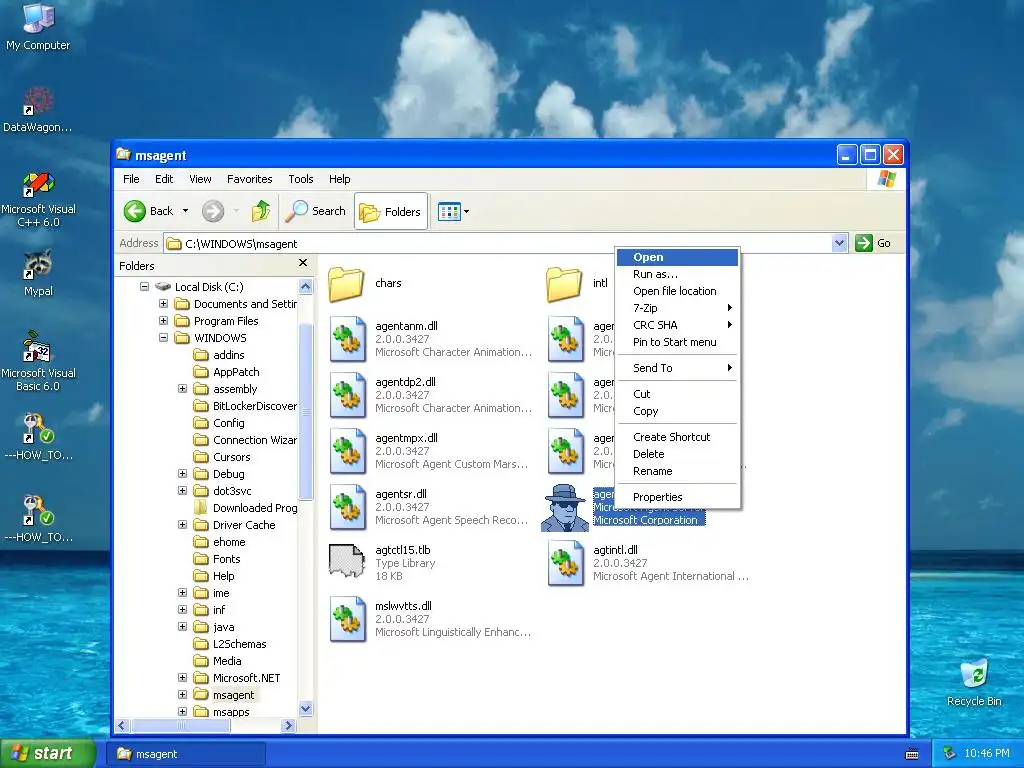
Task: Choose Open file location
Action: [x=677, y=291]
